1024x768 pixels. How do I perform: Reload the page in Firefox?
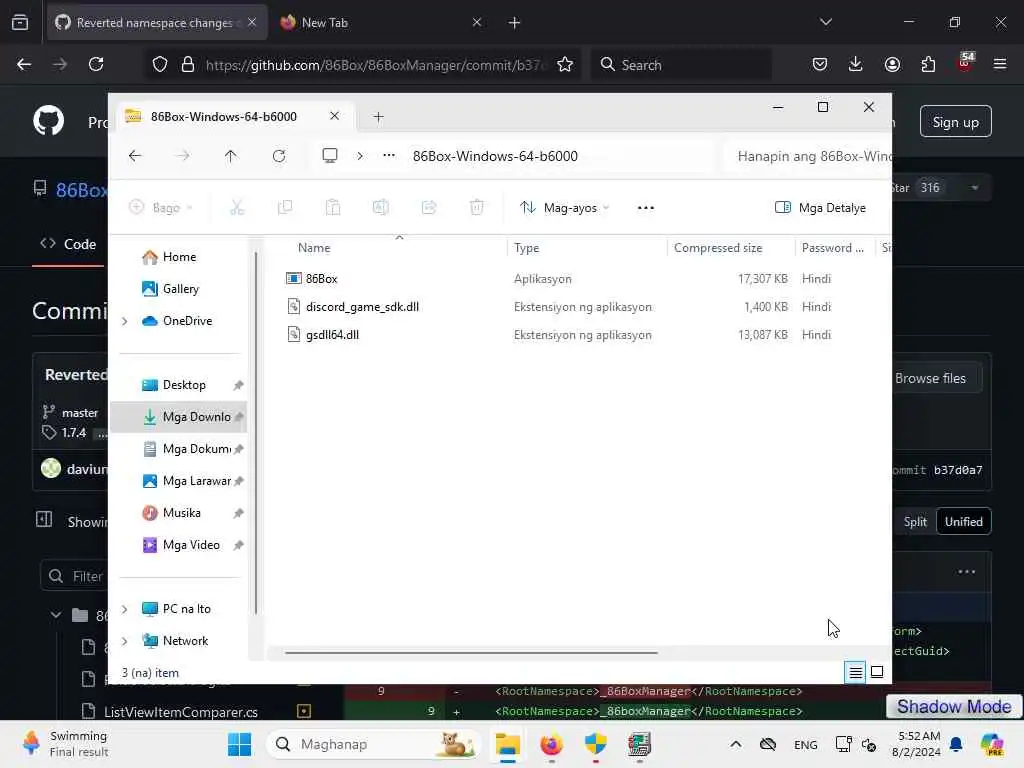pyautogui.click(x=96, y=64)
